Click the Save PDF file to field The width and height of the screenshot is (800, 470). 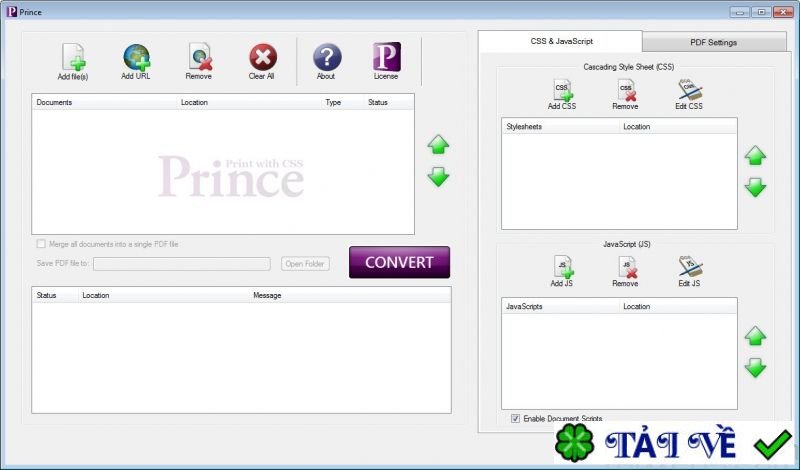tap(182, 264)
